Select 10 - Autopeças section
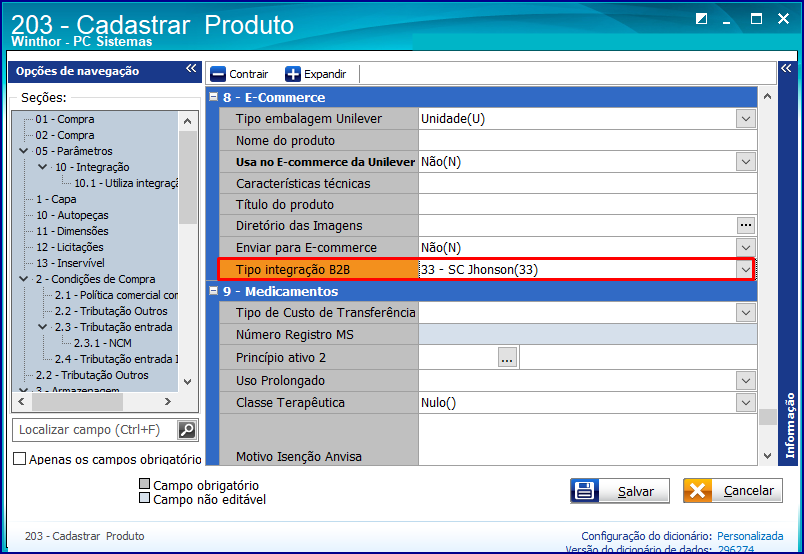Screen dimensions: 804x554 72,215
